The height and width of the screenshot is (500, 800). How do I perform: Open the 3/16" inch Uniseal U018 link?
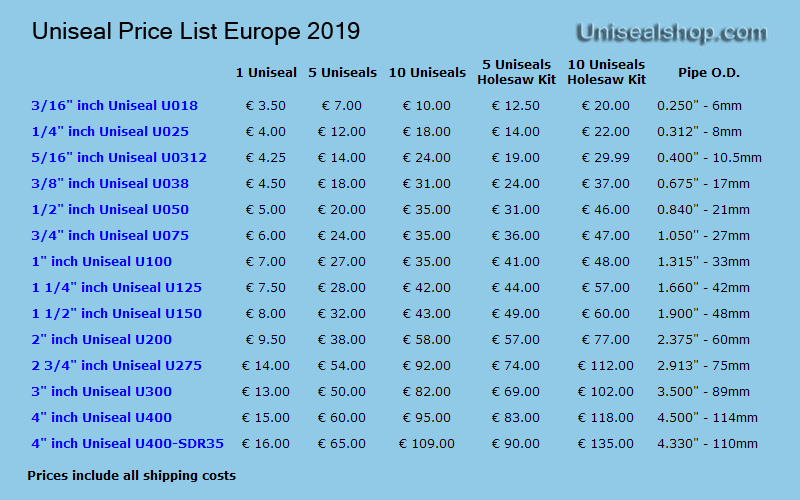click(114, 106)
